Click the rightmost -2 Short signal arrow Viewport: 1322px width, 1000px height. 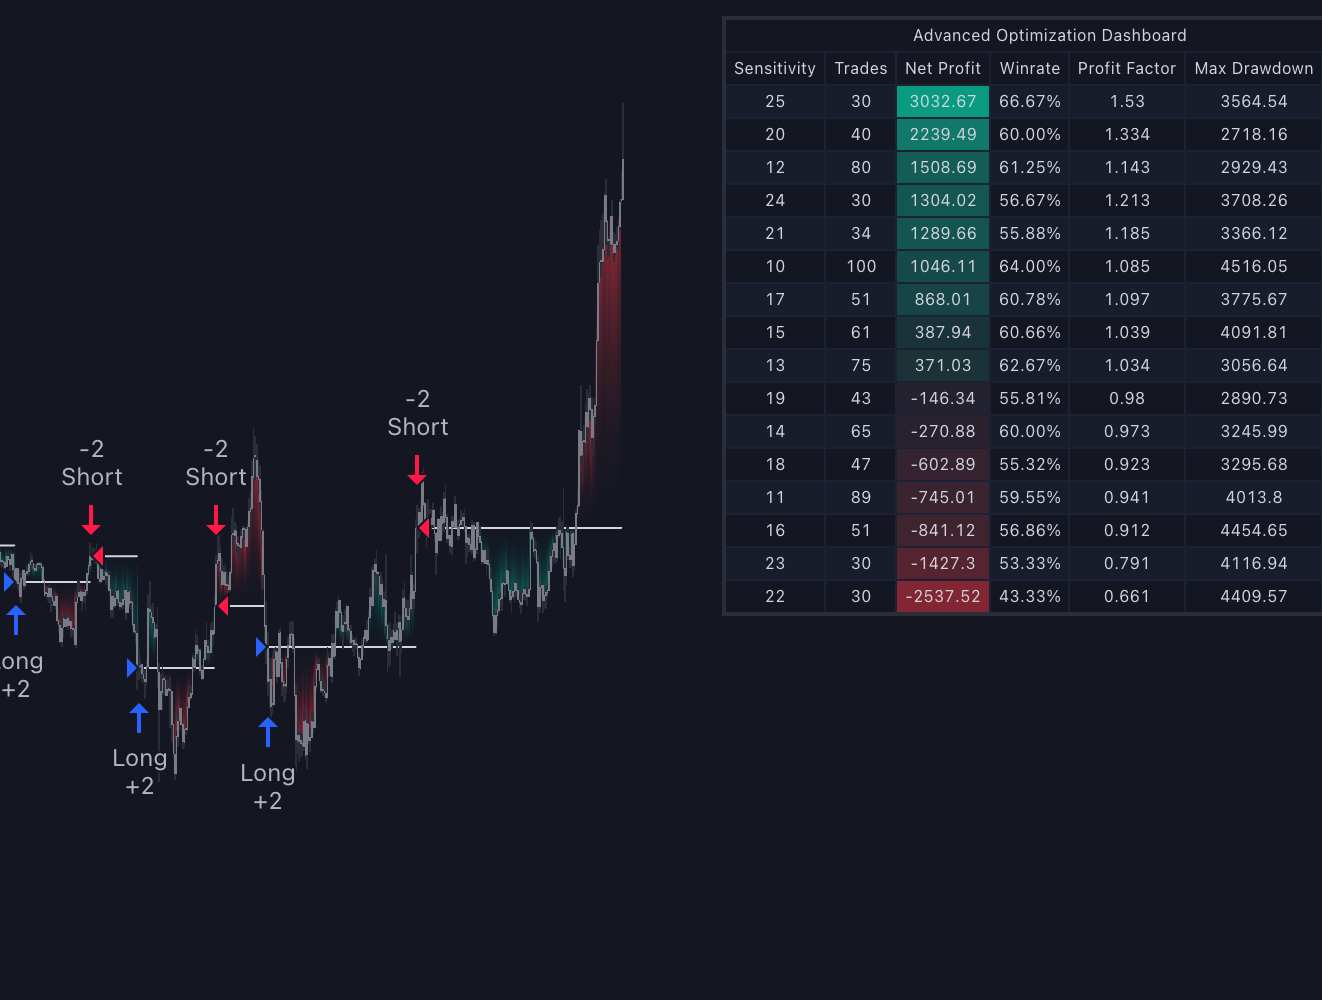[x=418, y=470]
